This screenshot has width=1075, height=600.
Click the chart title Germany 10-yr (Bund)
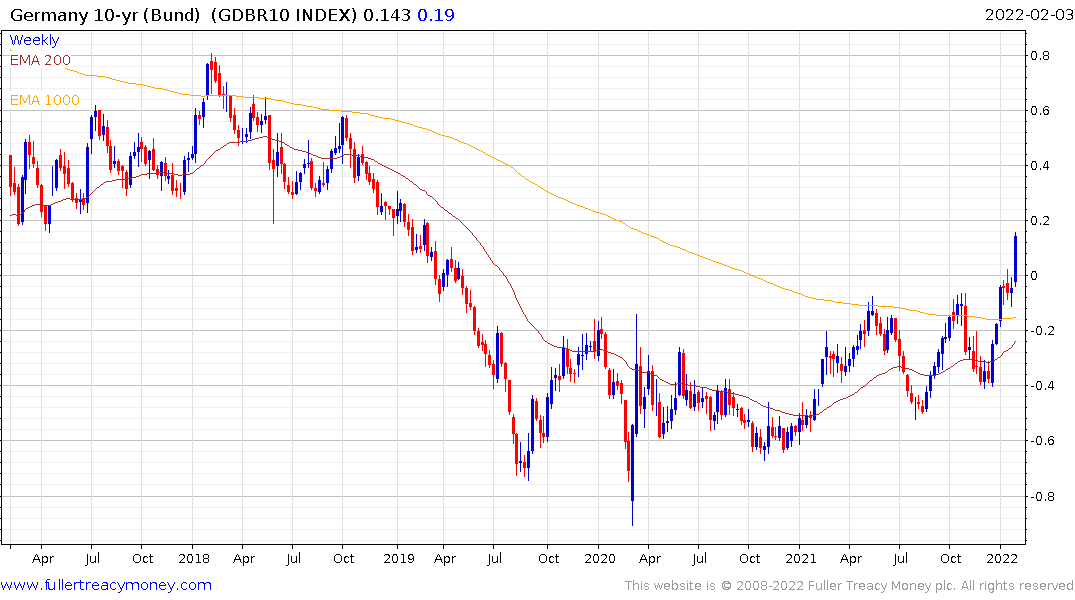pos(105,15)
